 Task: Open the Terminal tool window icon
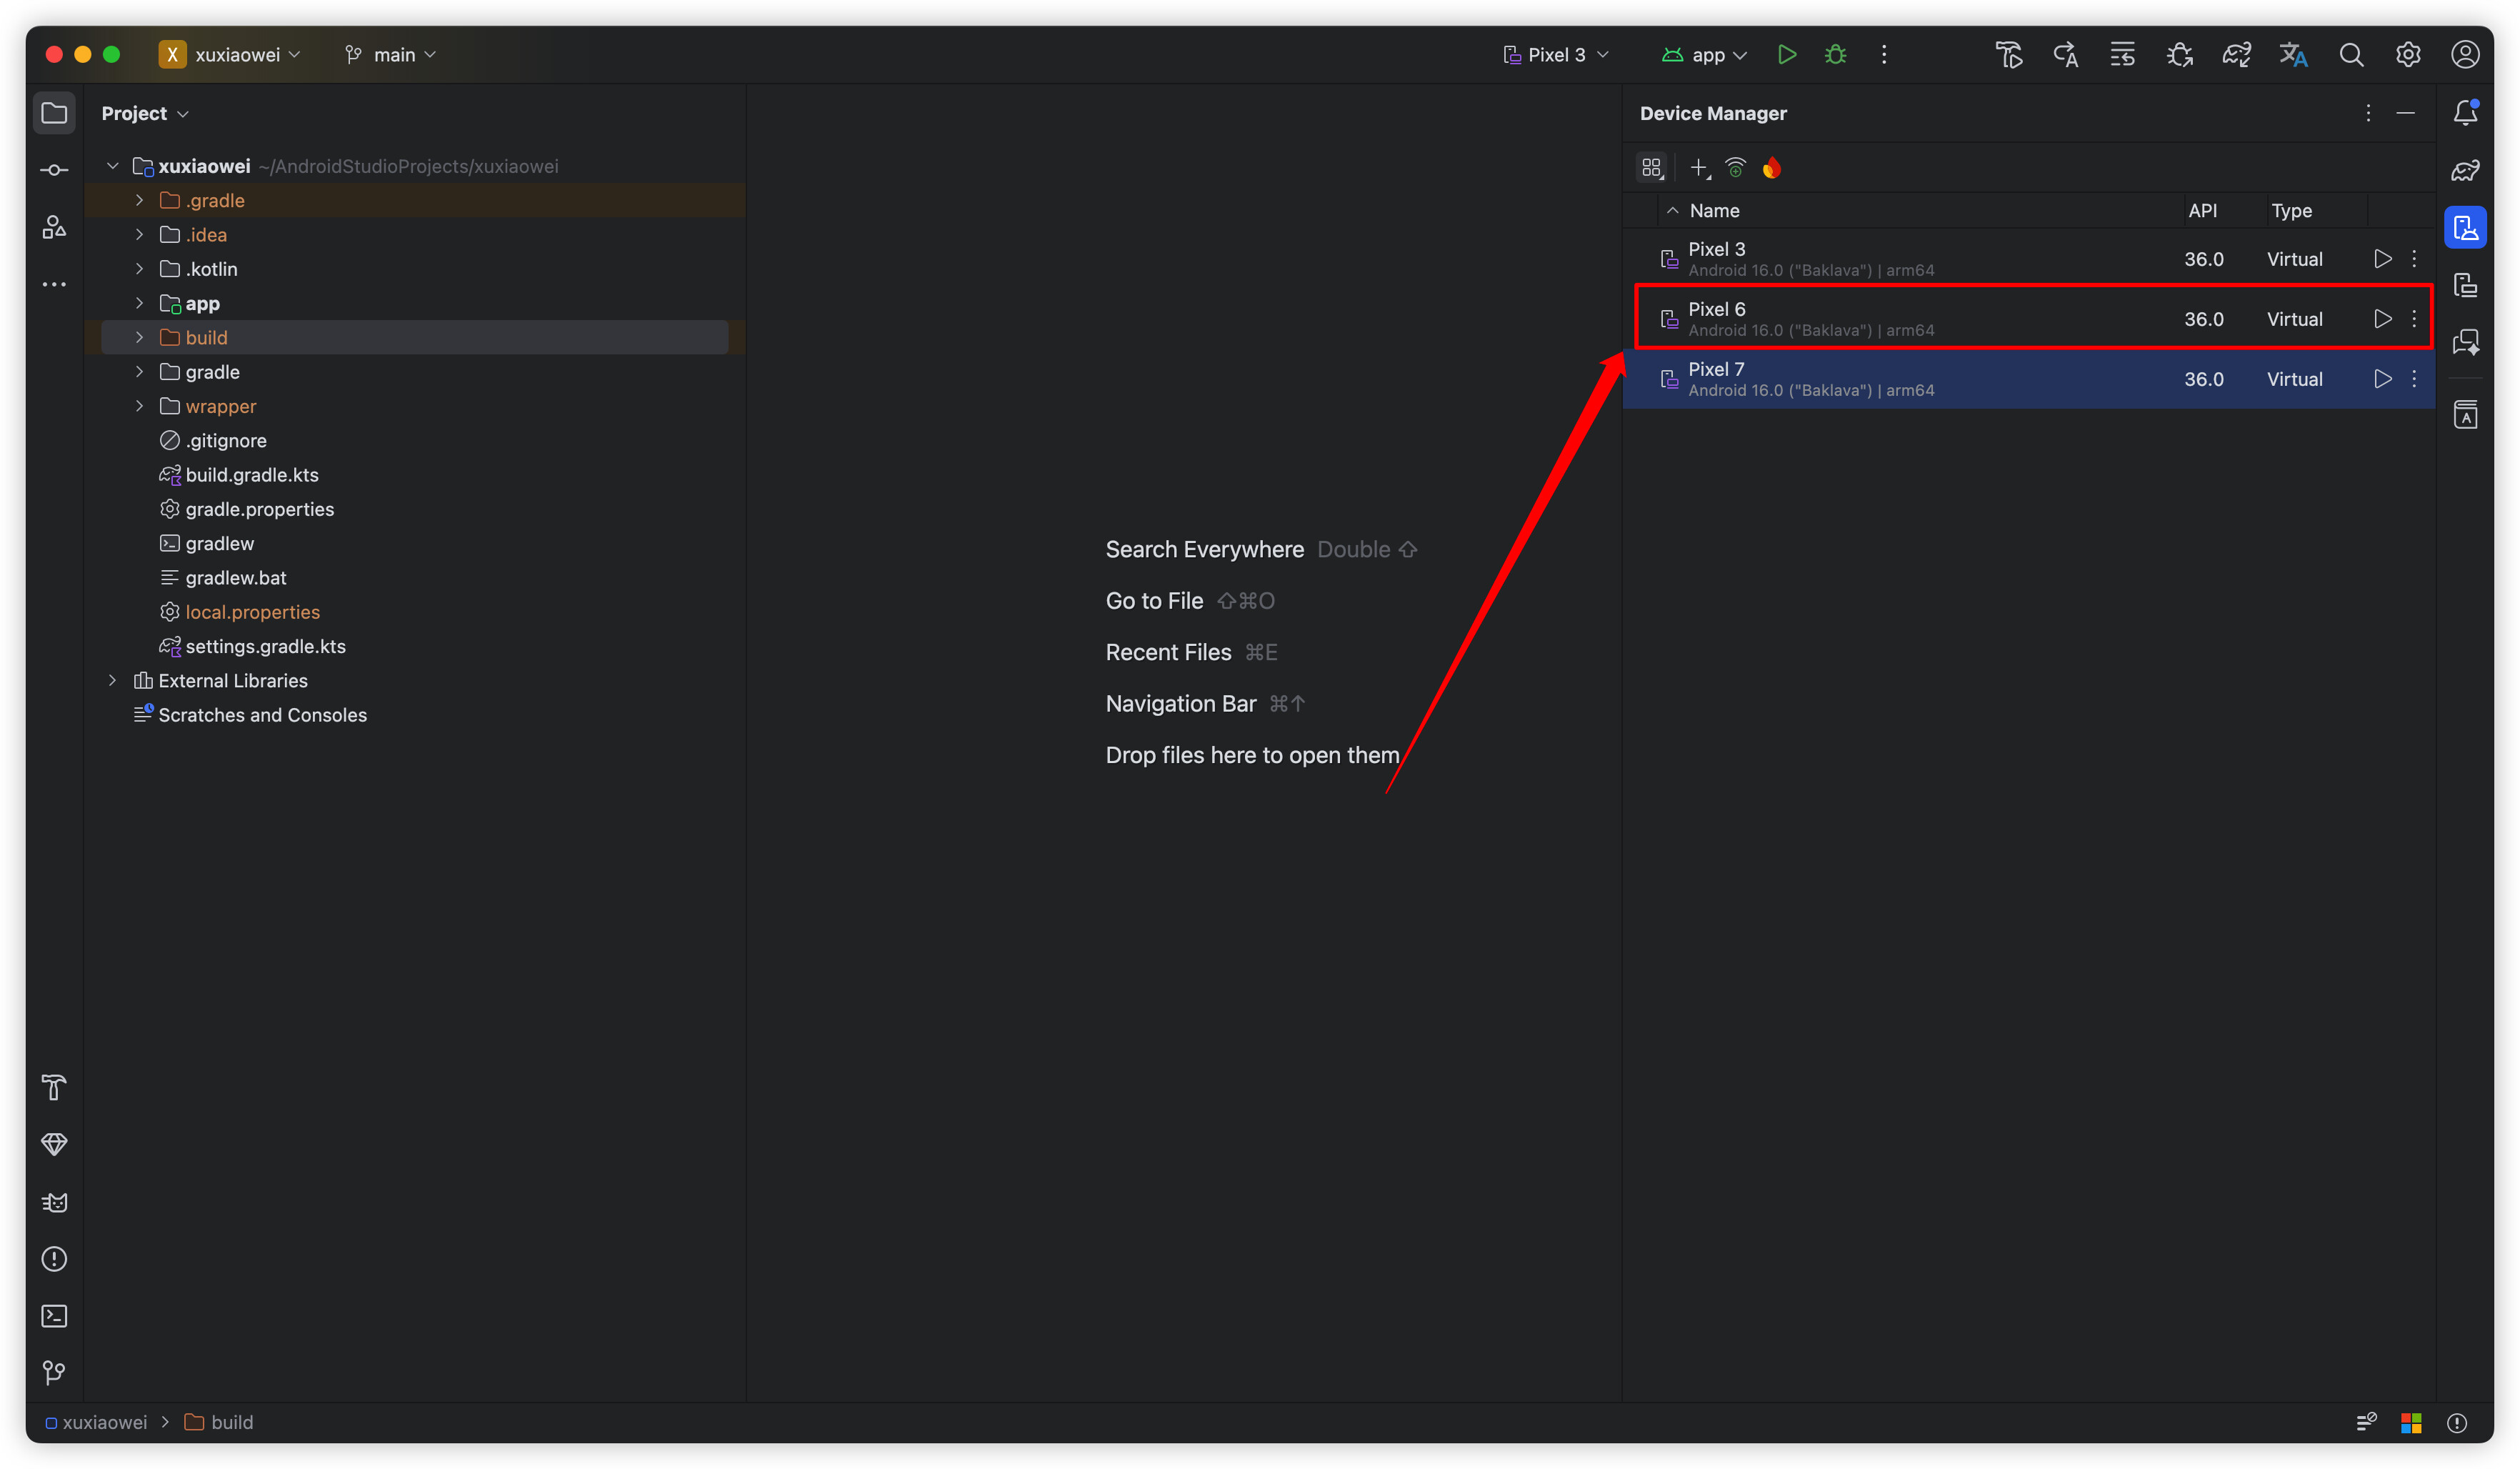[54, 1316]
